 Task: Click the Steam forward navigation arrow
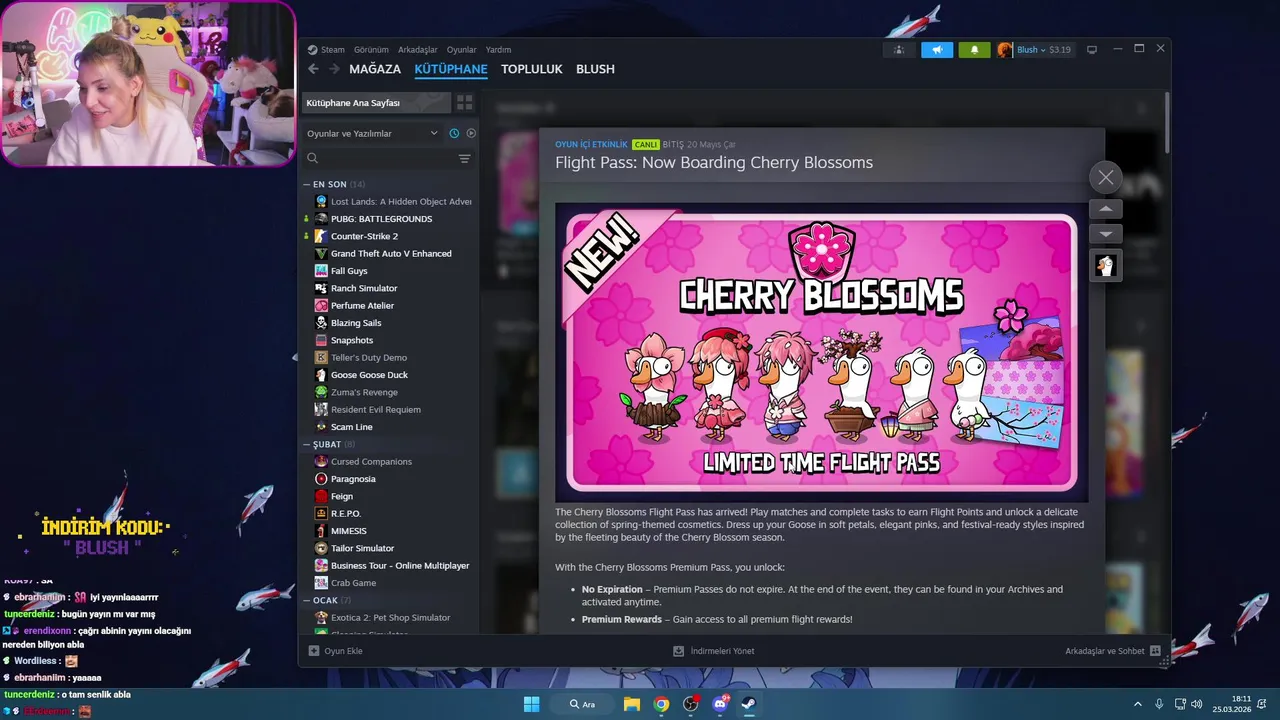334,69
